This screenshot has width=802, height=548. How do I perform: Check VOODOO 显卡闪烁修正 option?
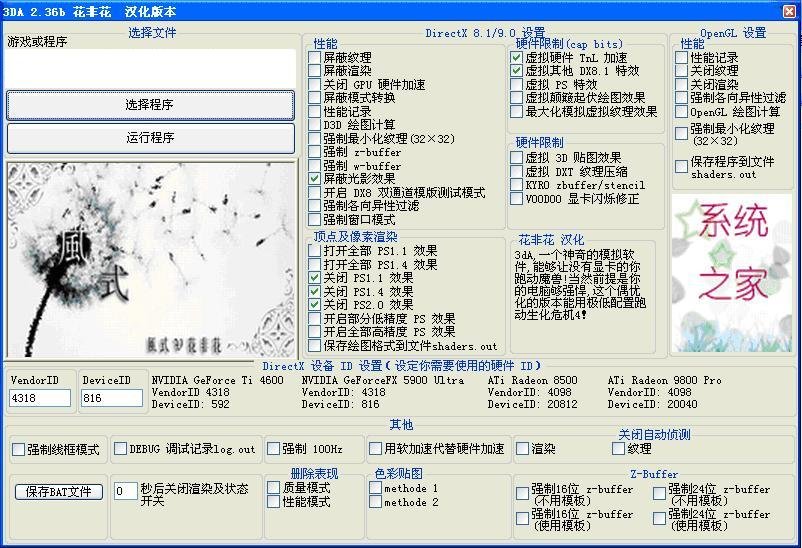(517, 199)
